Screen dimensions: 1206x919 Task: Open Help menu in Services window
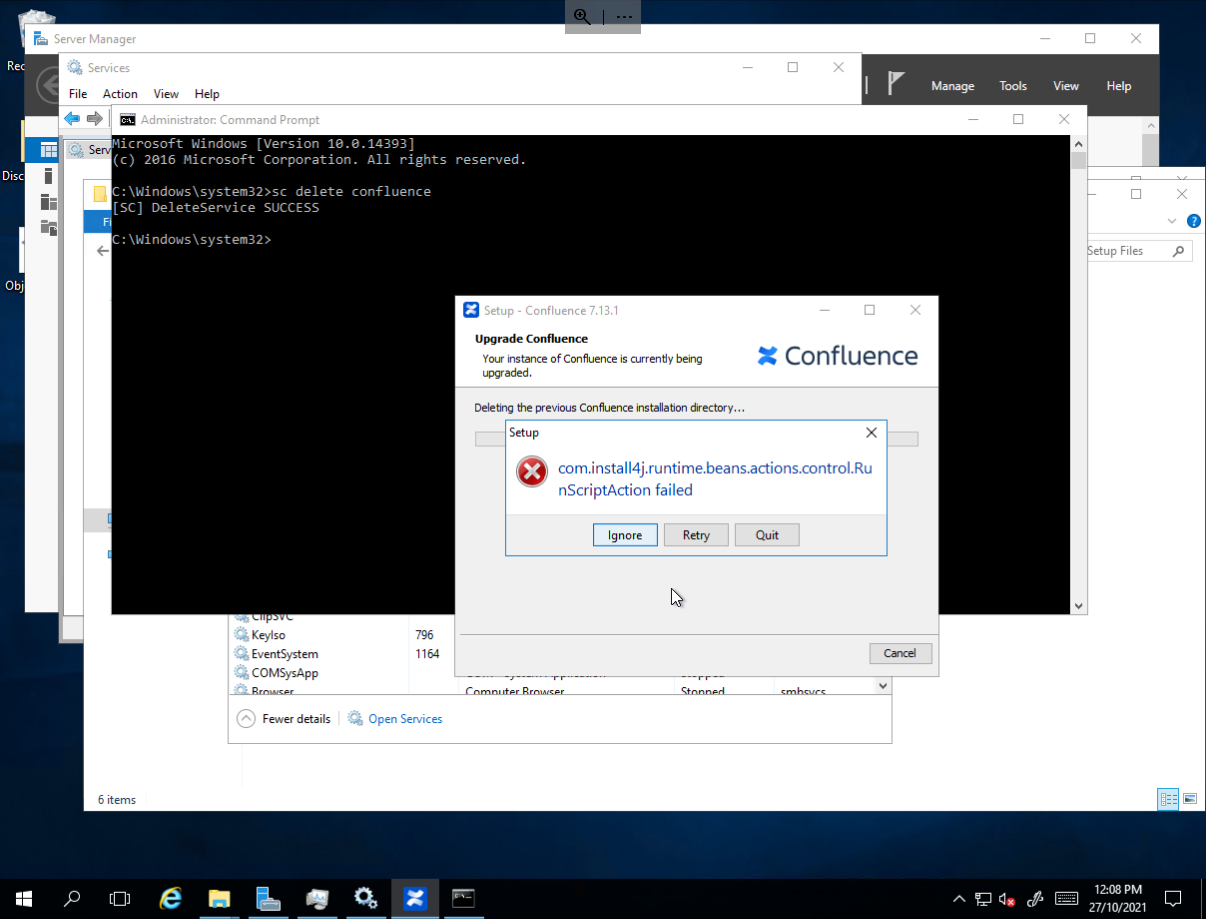[x=207, y=94]
